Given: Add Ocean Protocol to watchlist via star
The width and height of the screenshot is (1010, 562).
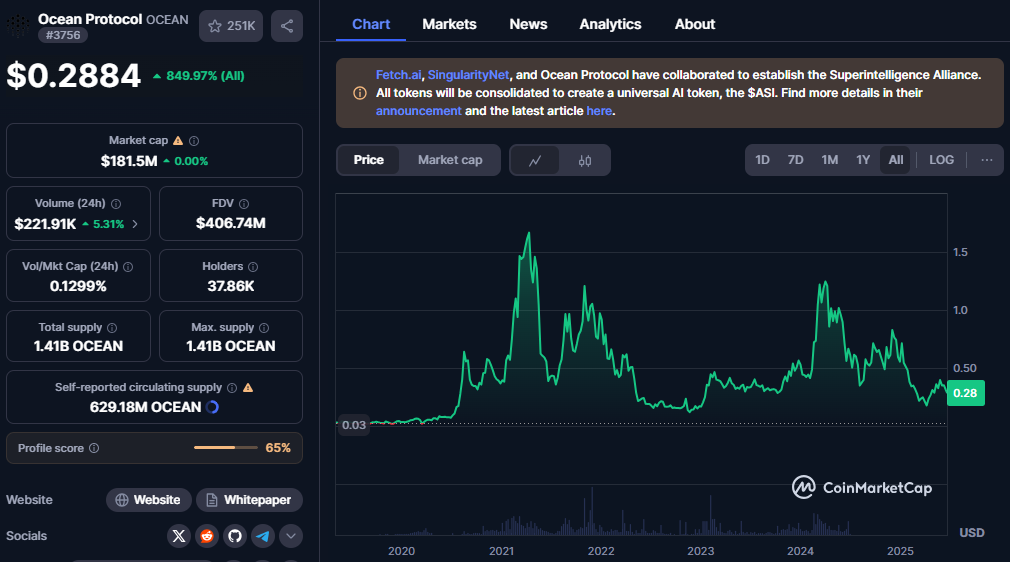Looking at the screenshot, I should (231, 26).
